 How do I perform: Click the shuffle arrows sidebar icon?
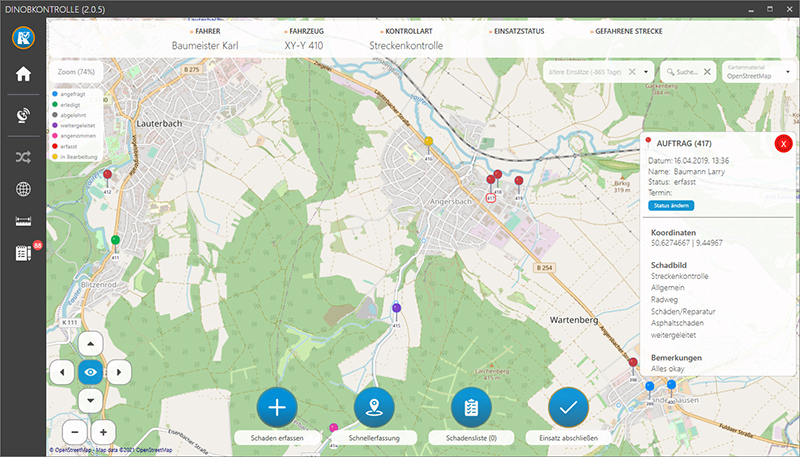[23, 157]
